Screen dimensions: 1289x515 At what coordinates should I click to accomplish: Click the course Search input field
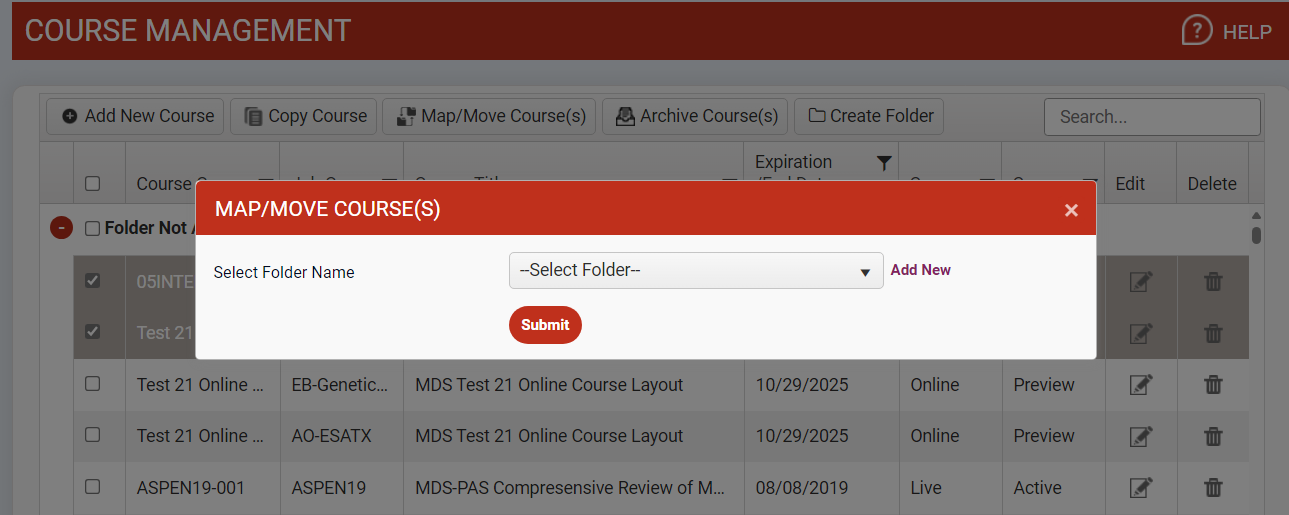coord(1151,117)
